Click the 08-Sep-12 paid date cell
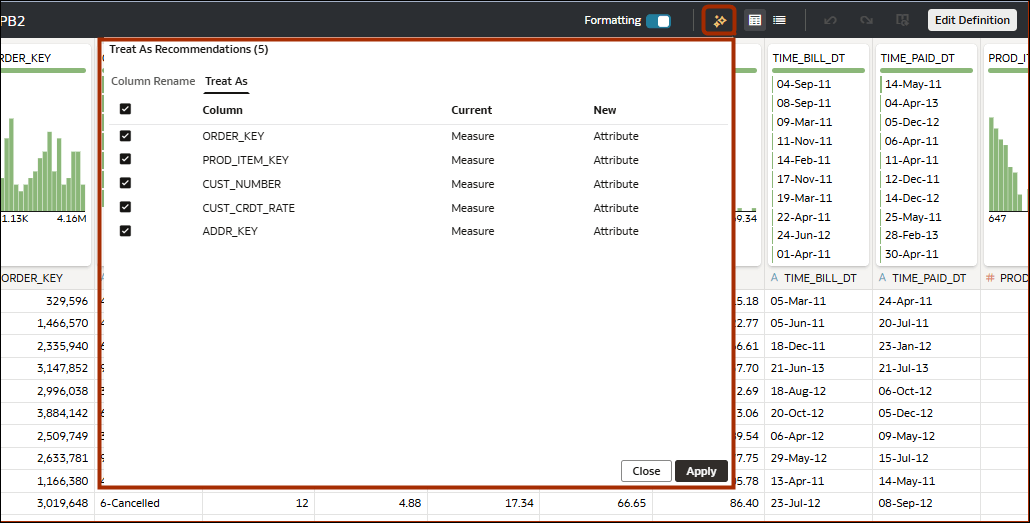The image size is (1030, 523). [x=927, y=503]
